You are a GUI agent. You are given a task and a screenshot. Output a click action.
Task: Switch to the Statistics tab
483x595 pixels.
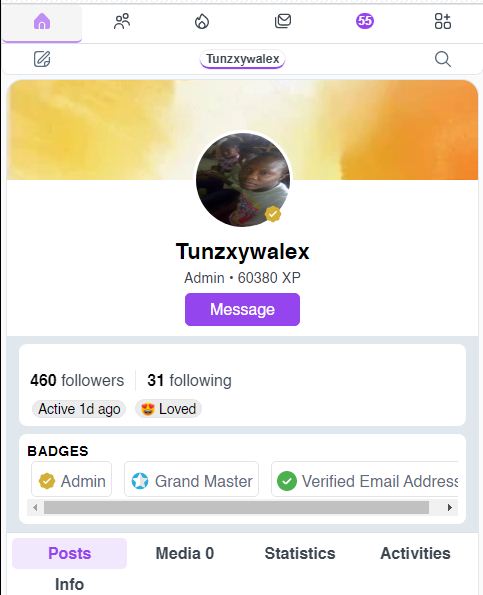click(x=300, y=553)
